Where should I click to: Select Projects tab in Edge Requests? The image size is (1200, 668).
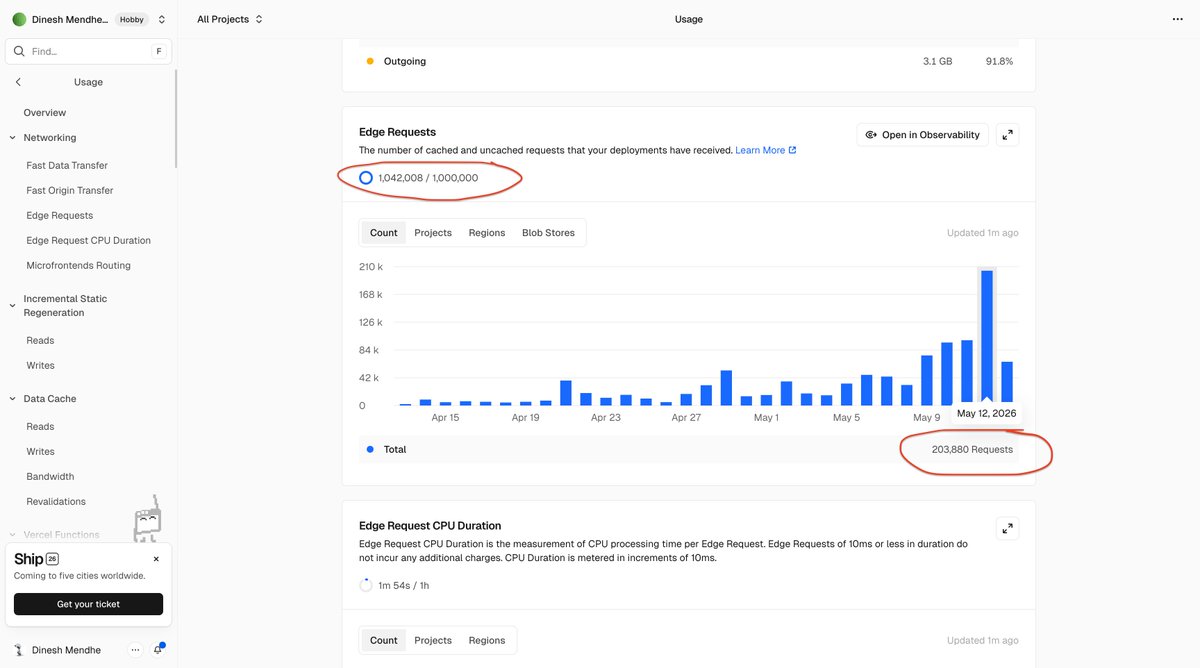[x=433, y=233]
